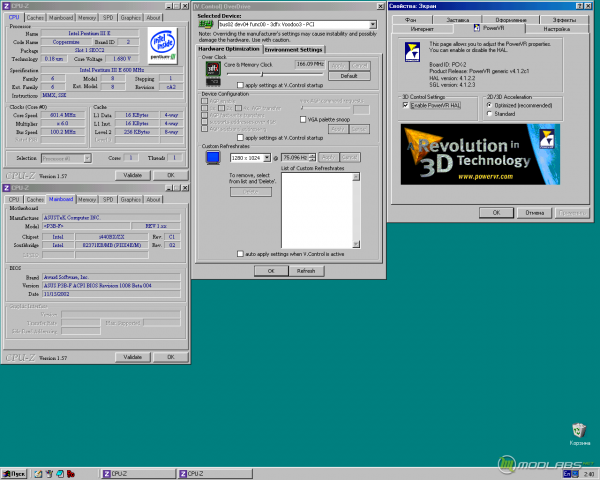600x480 pixels.
Task: Switch to first CPU-Z taskbar button
Action: coord(138,474)
